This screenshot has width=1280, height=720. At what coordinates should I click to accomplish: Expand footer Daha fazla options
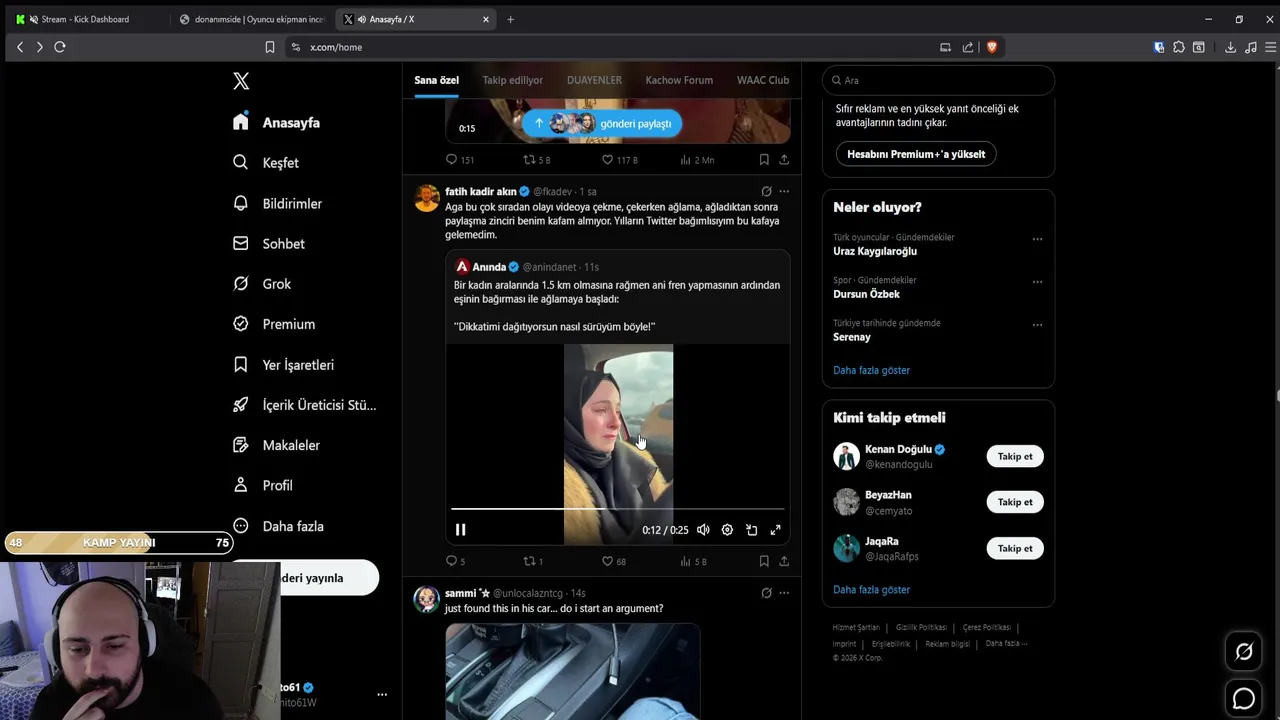click(x=1006, y=643)
